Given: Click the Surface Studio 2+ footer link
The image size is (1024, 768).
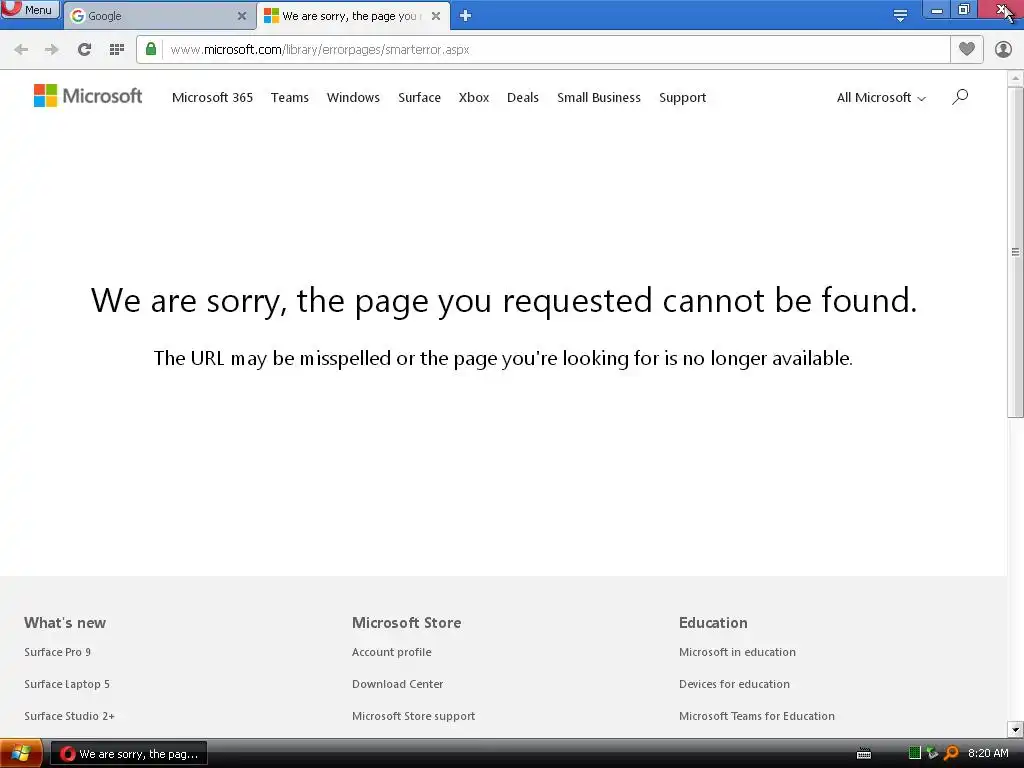Looking at the screenshot, I should click(x=69, y=716).
